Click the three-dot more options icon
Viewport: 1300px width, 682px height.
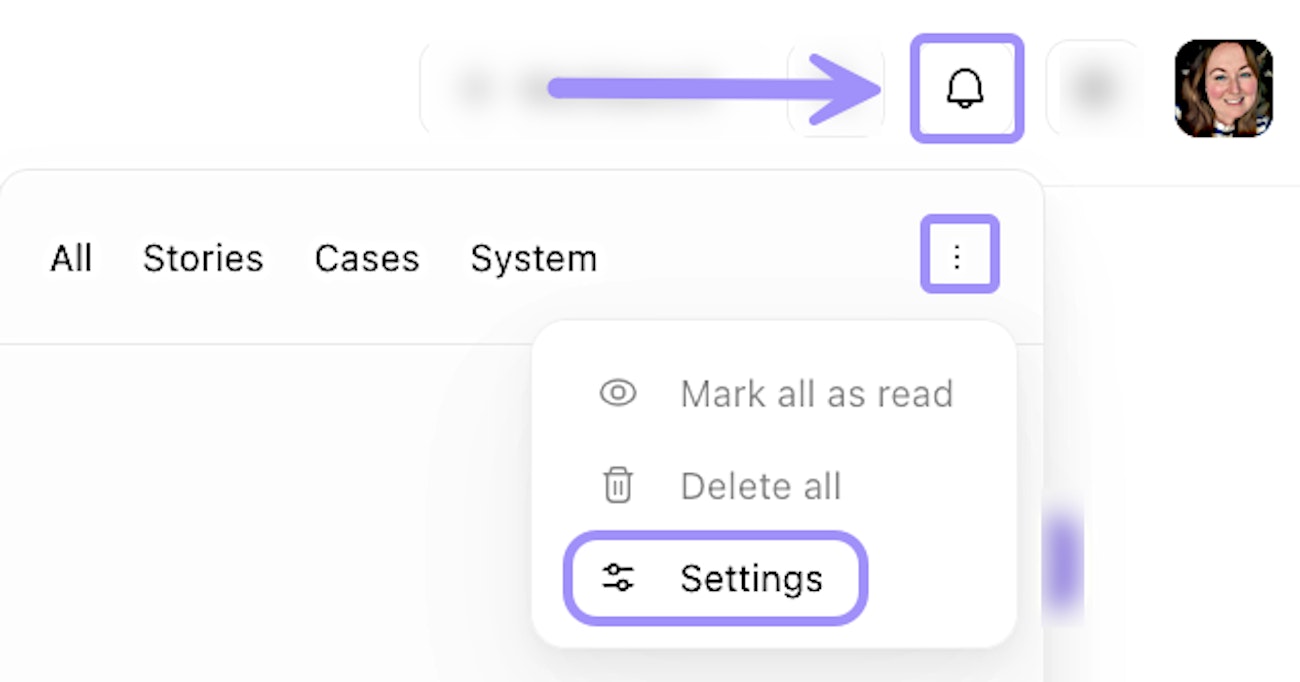coord(958,257)
